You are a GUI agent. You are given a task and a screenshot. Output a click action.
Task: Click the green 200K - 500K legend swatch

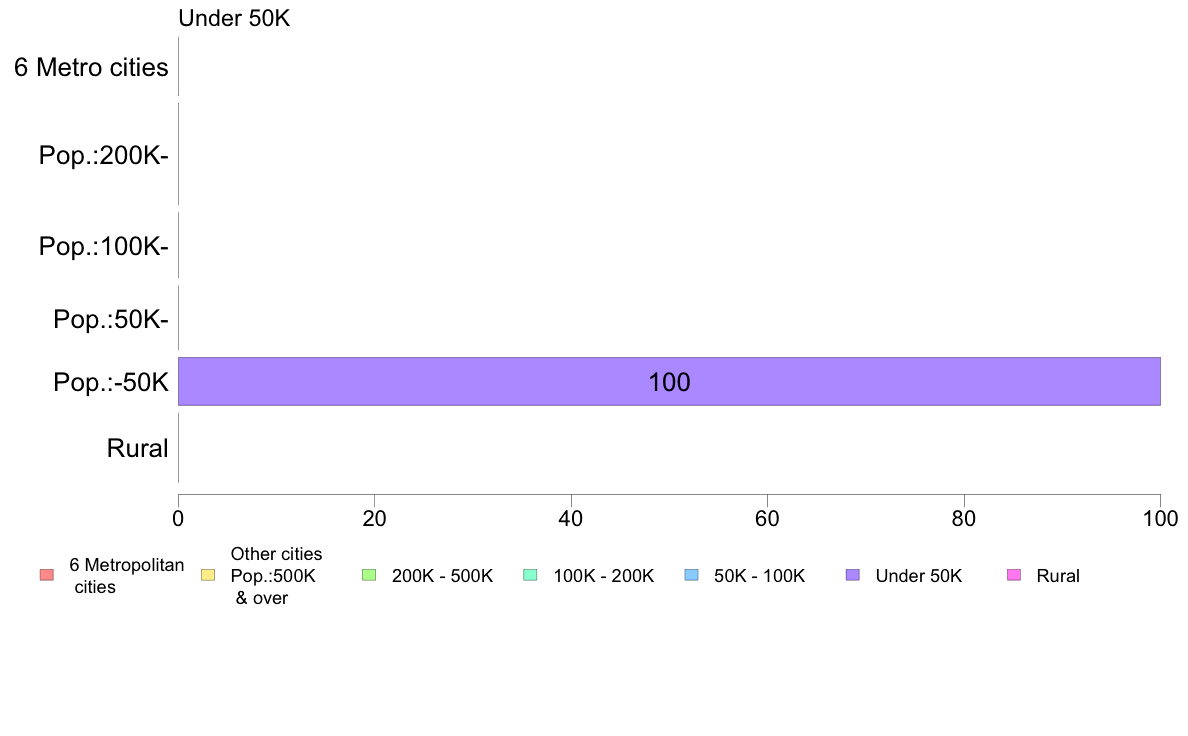pos(369,575)
